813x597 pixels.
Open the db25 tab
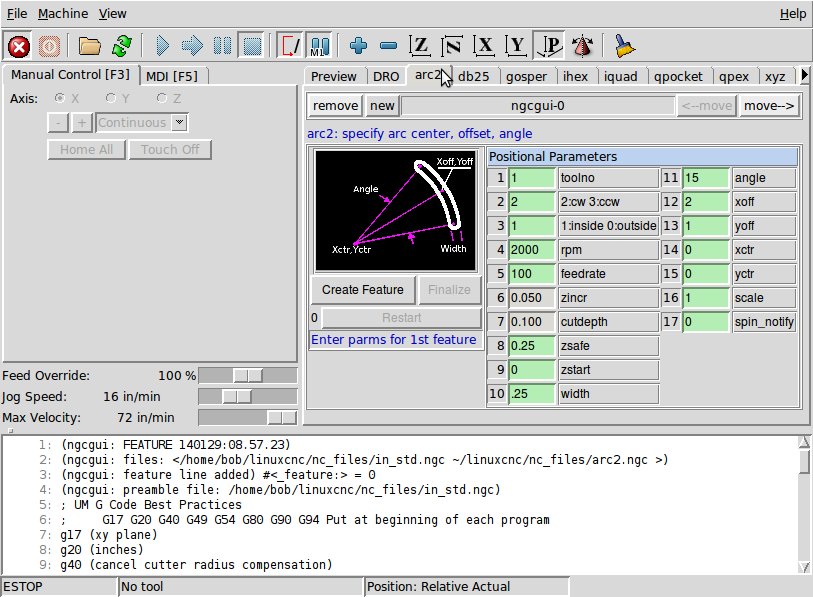coord(473,76)
